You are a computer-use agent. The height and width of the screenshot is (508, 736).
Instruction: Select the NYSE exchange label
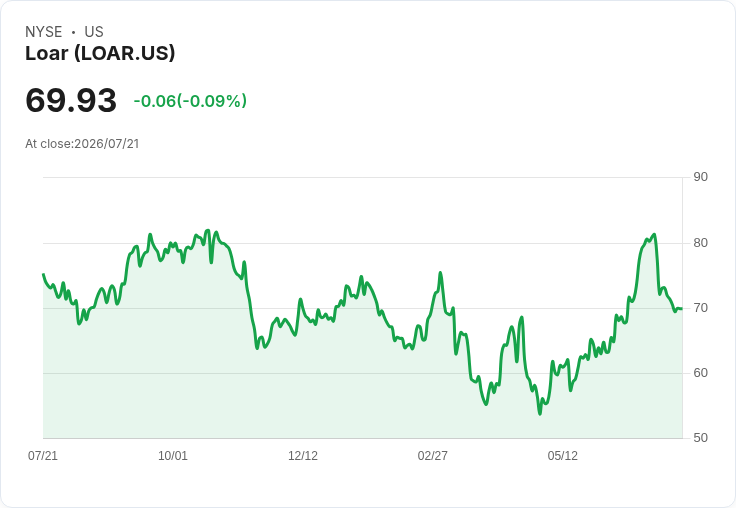pyautogui.click(x=44, y=32)
